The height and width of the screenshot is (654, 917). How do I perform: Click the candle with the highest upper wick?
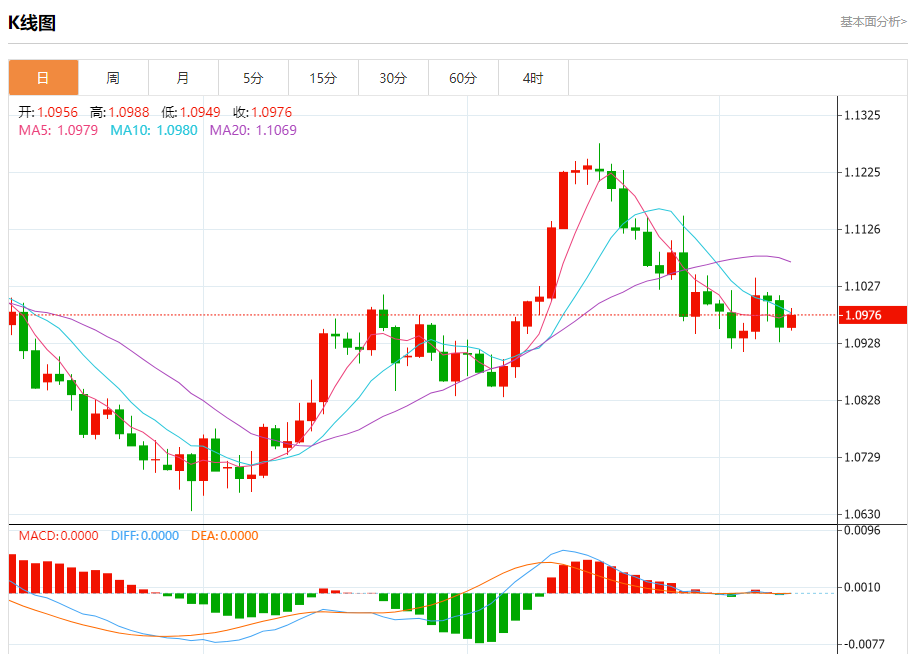[599, 161]
